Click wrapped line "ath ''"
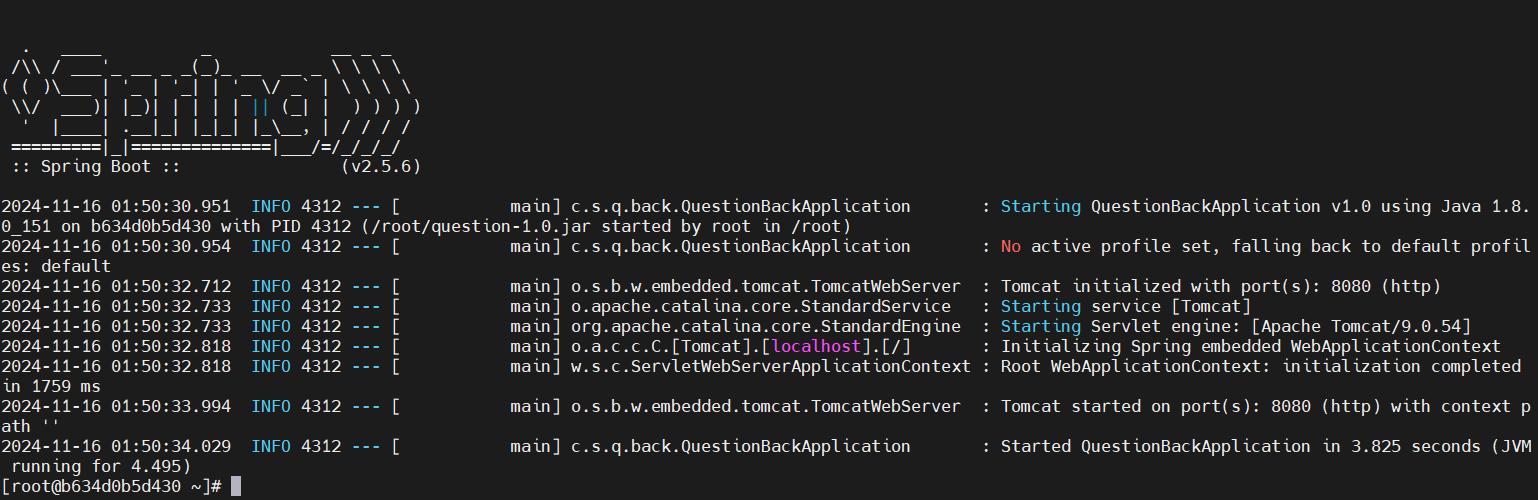Viewport: 1538px width, 500px height. [31, 427]
